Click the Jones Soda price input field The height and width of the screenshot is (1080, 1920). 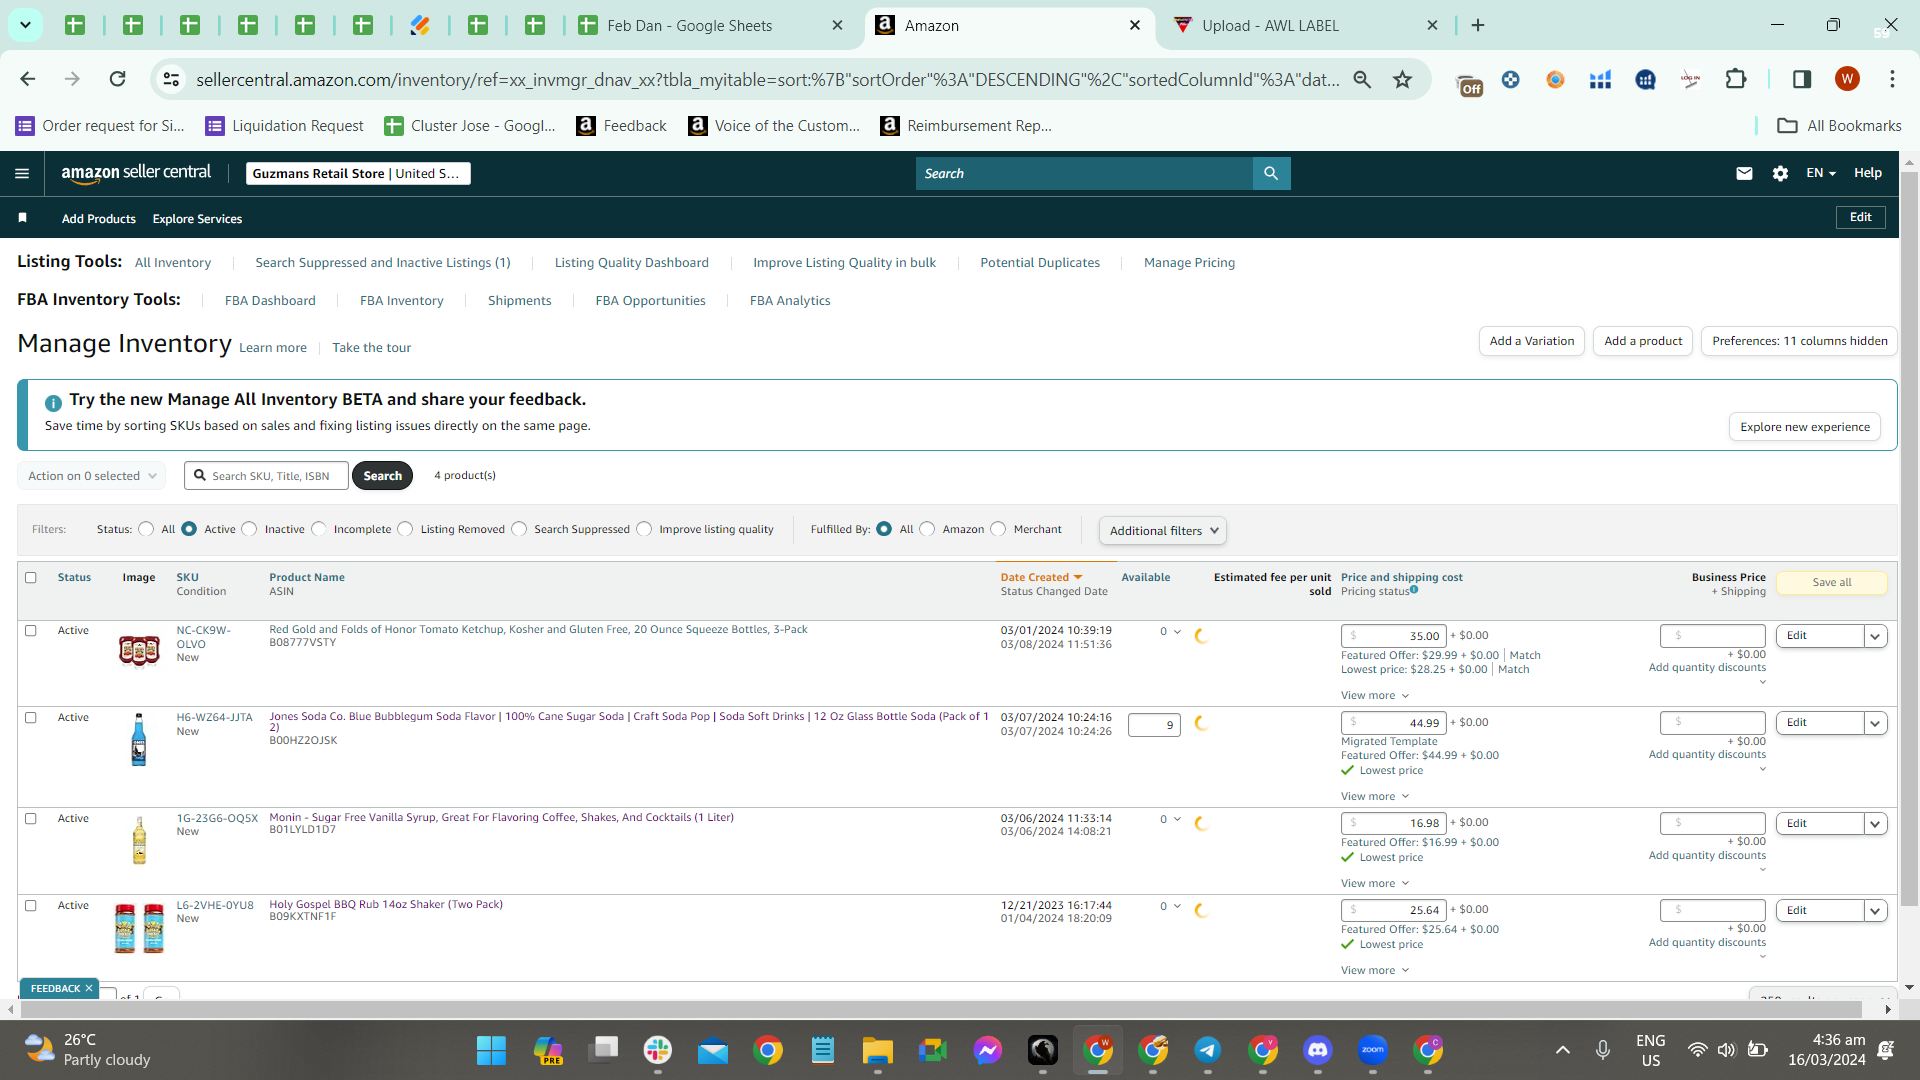pos(1394,723)
